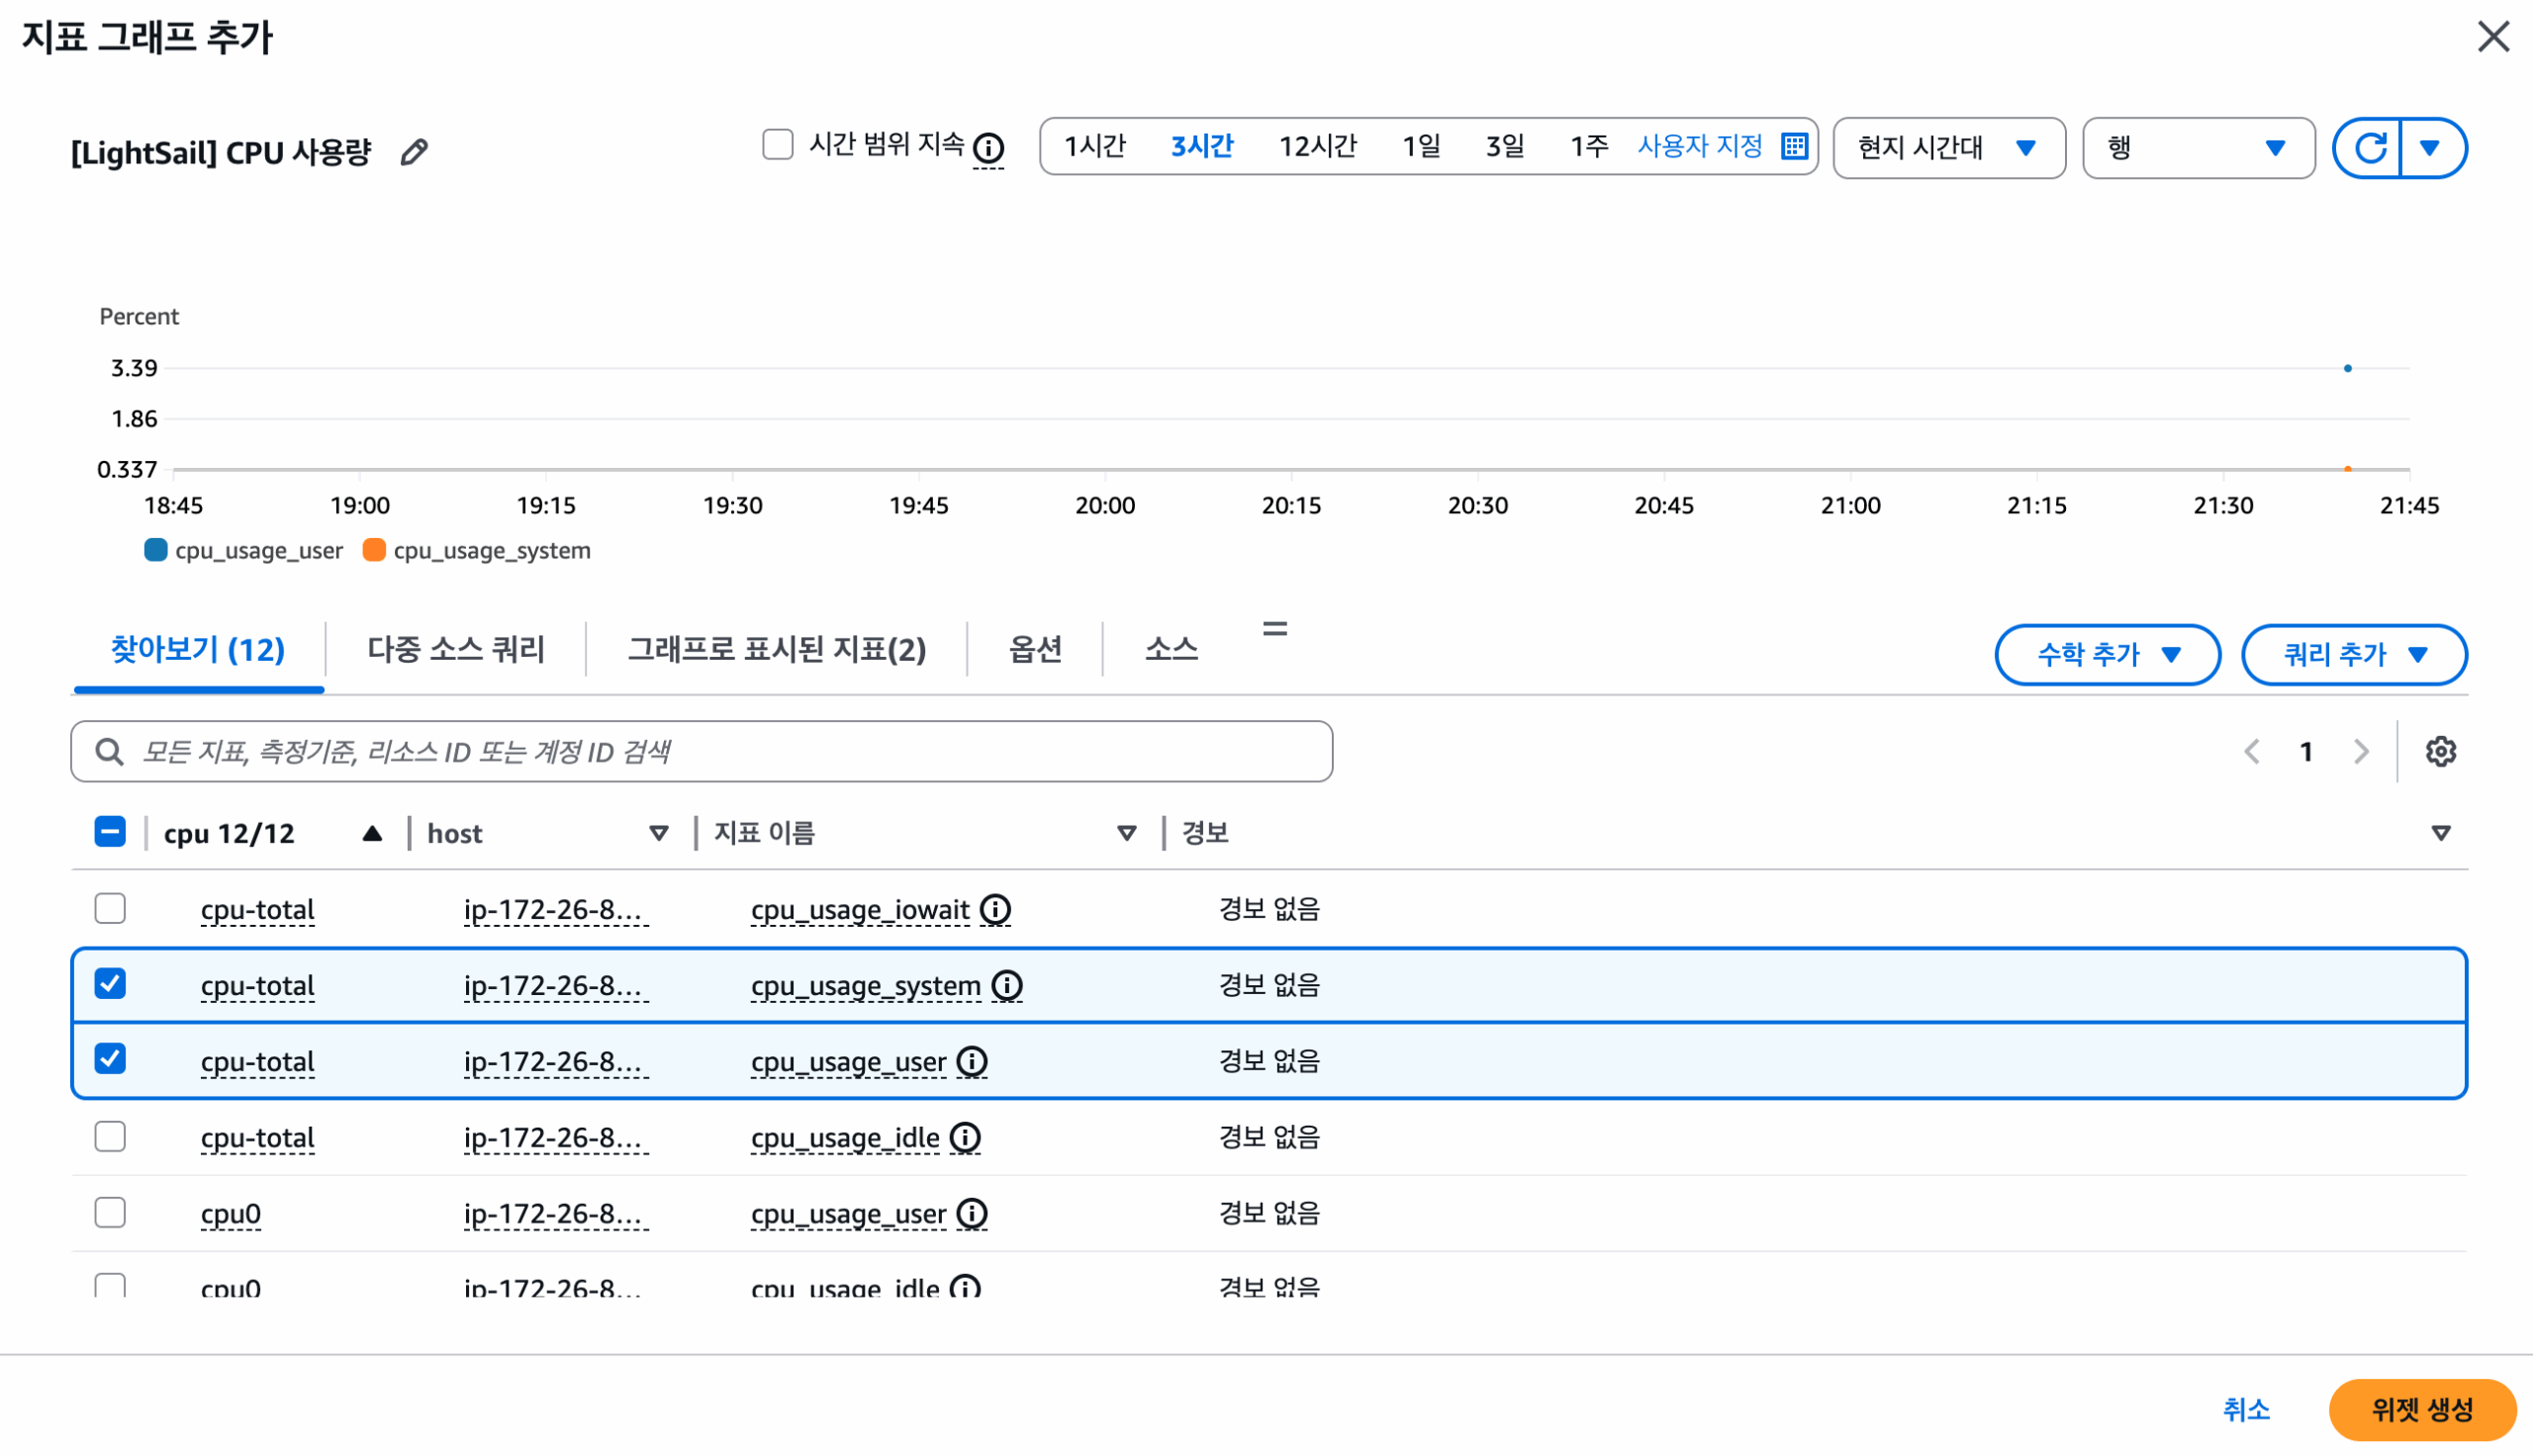Image resolution: width=2533 pixels, height=1456 pixels.
Task: Go to next page arrow
Action: tap(2361, 751)
